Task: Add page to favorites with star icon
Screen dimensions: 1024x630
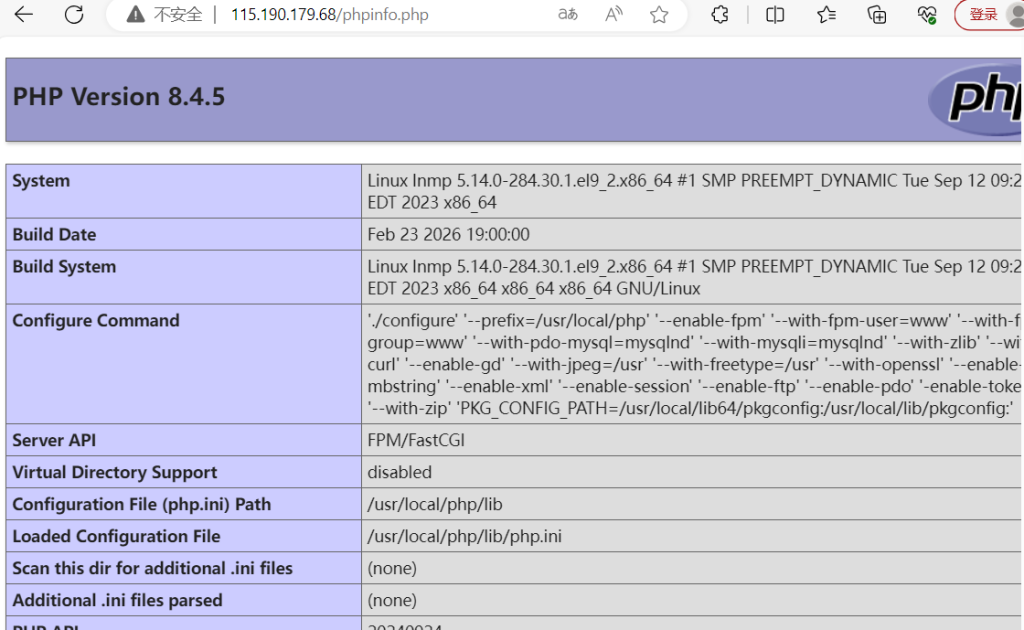Action: (x=659, y=15)
